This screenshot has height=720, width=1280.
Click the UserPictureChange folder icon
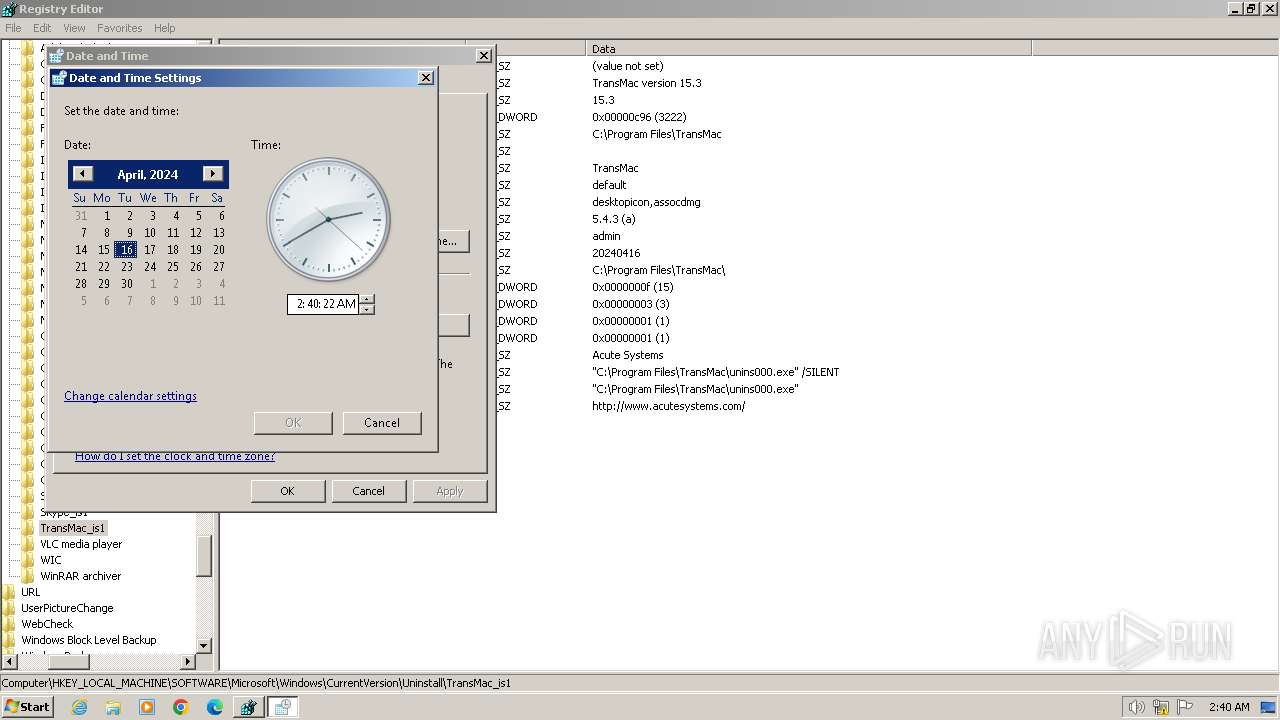(10, 608)
